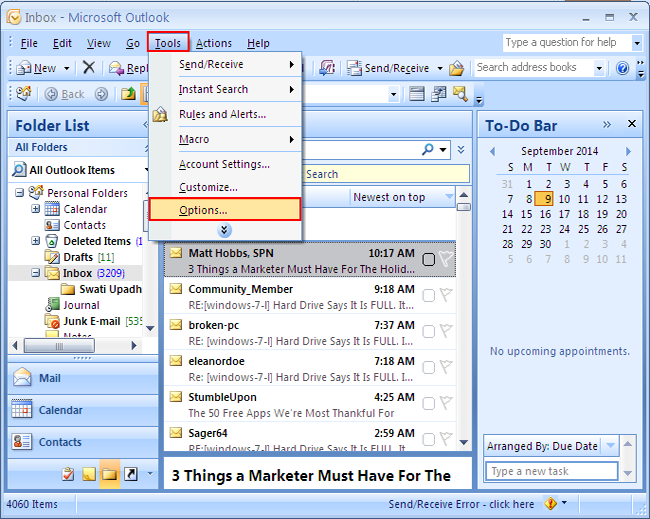Select September 16 in the calendar

tap(545, 214)
